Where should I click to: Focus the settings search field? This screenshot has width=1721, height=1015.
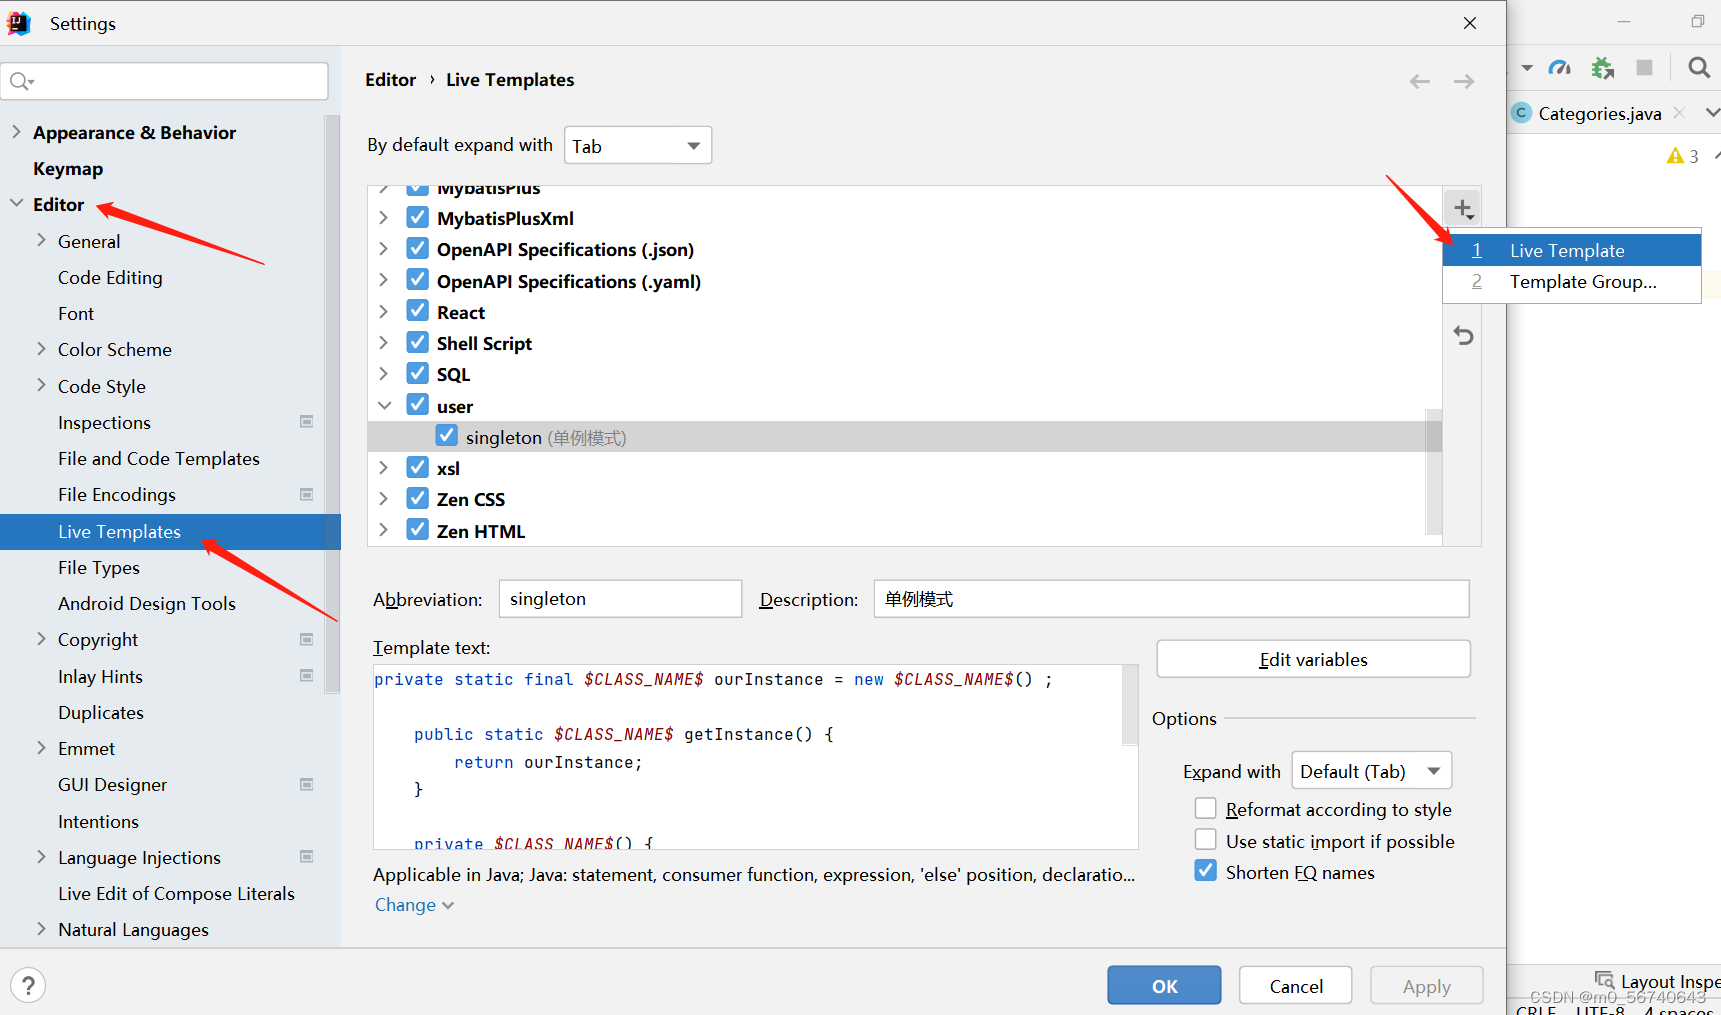[165, 81]
